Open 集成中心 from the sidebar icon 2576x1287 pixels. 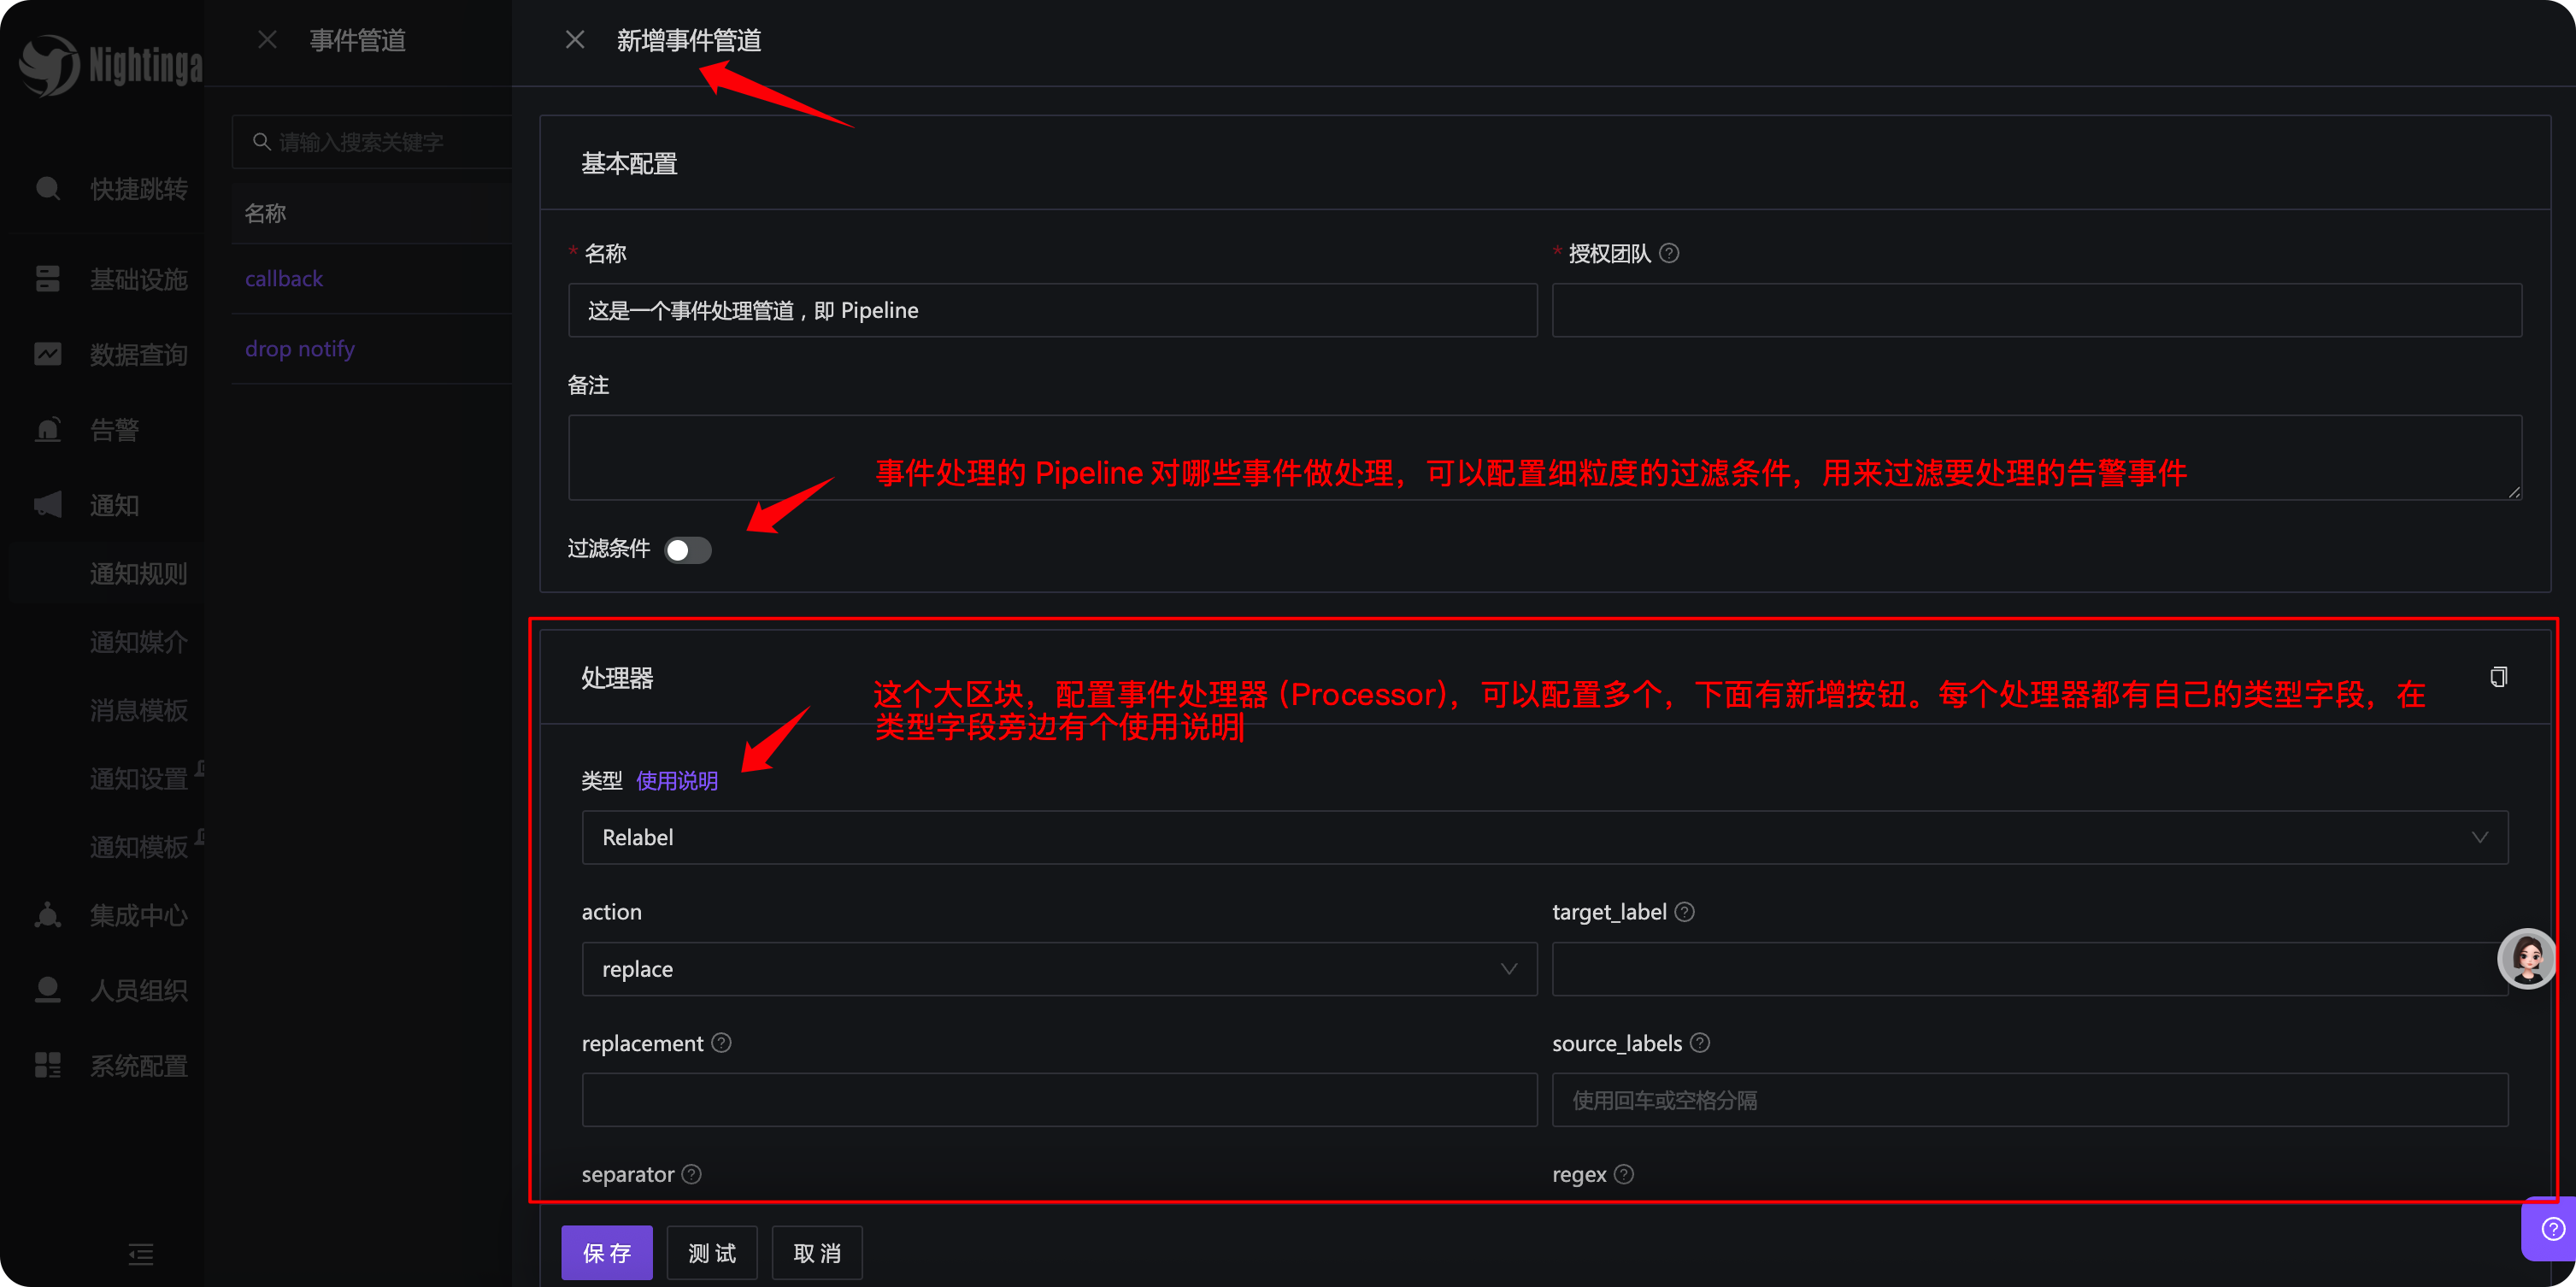(47, 914)
